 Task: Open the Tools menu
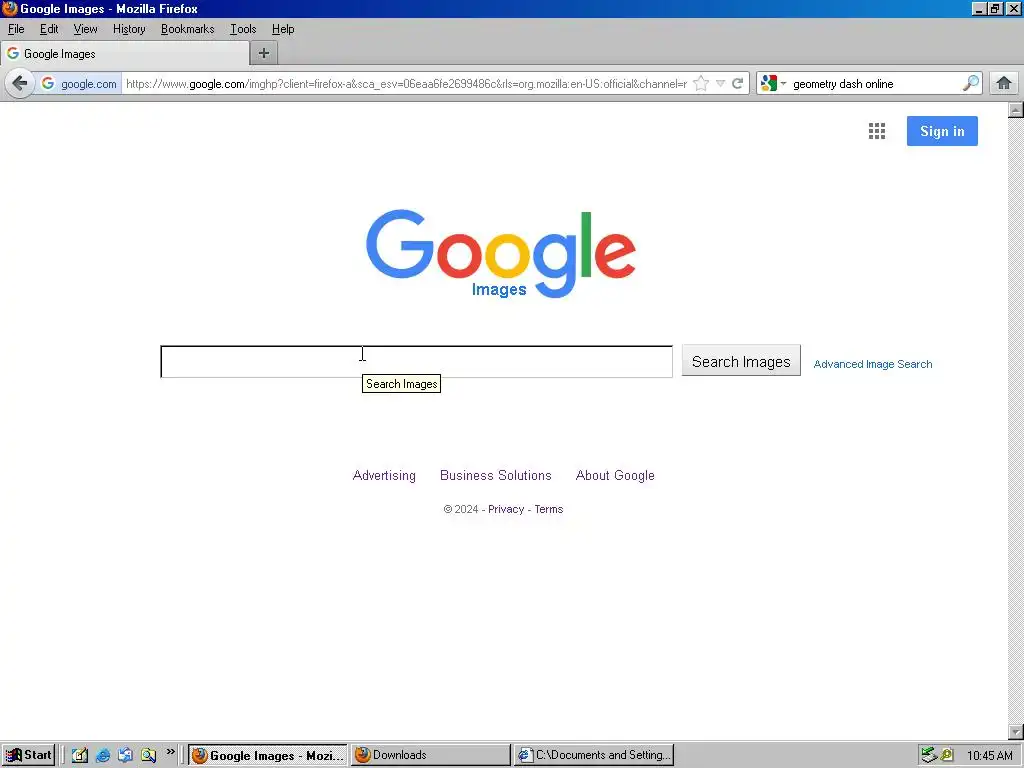[243, 29]
